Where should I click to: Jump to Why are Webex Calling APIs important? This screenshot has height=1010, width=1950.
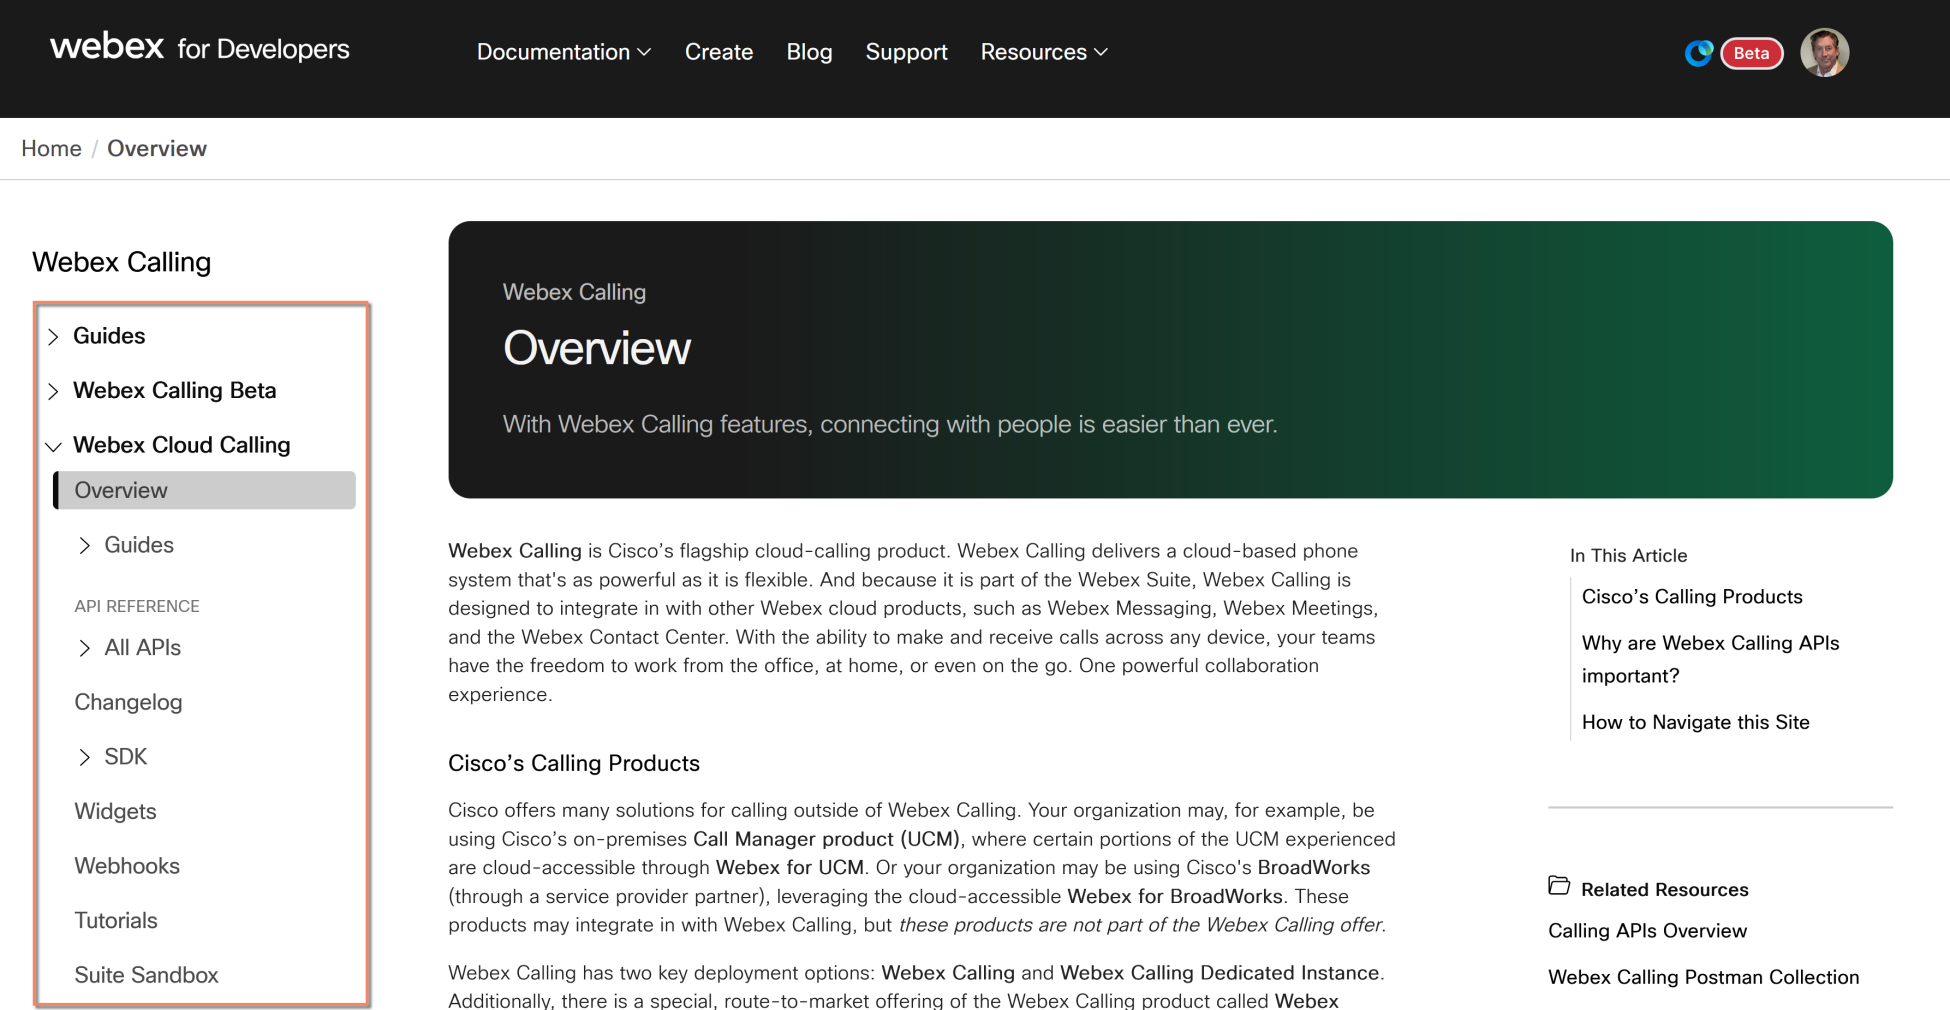coord(1710,659)
